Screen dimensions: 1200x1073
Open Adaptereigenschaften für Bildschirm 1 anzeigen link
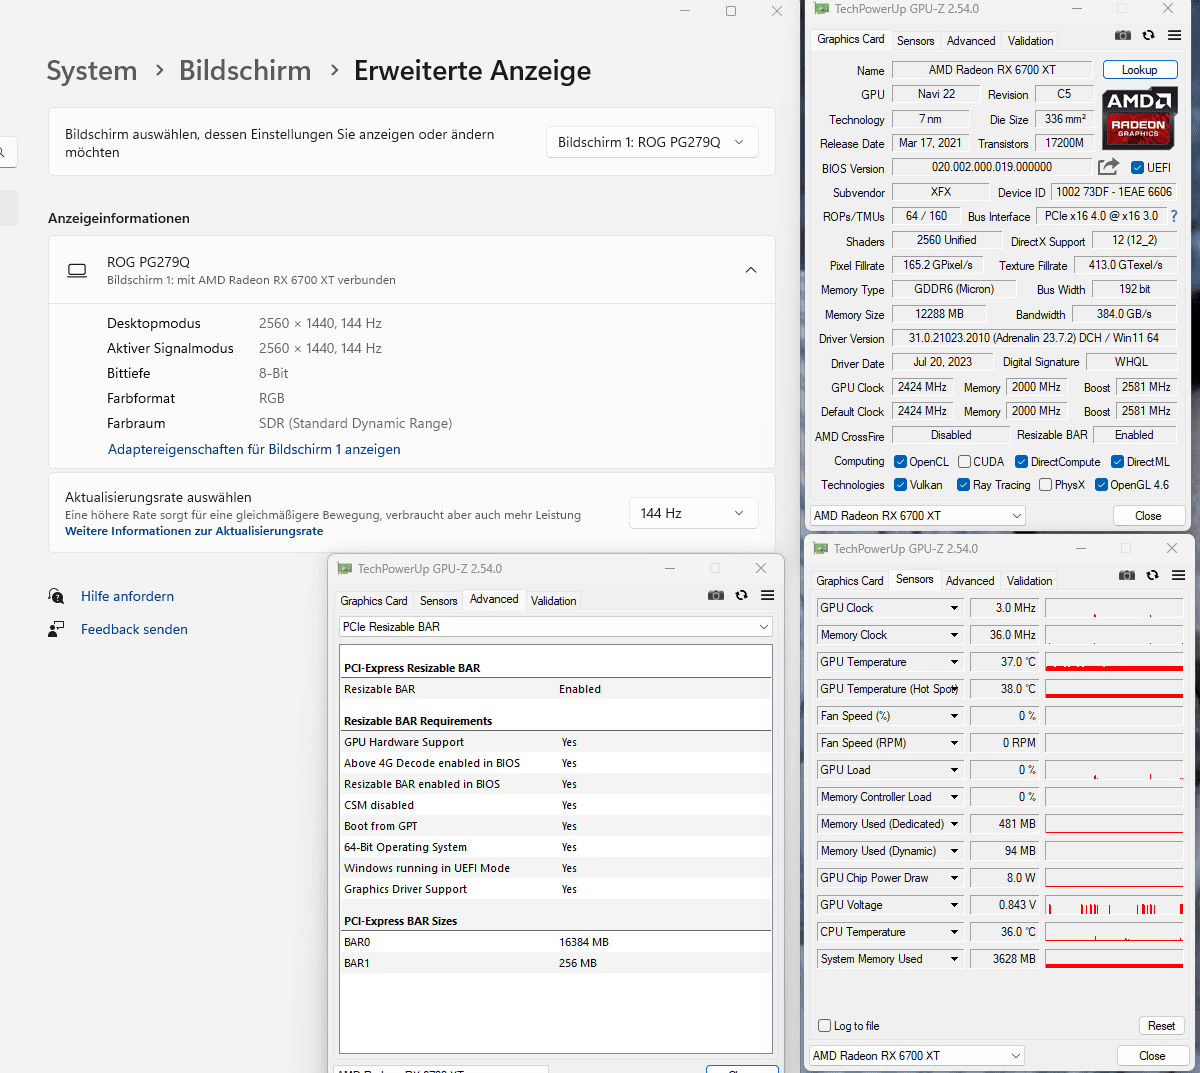tap(254, 450)
